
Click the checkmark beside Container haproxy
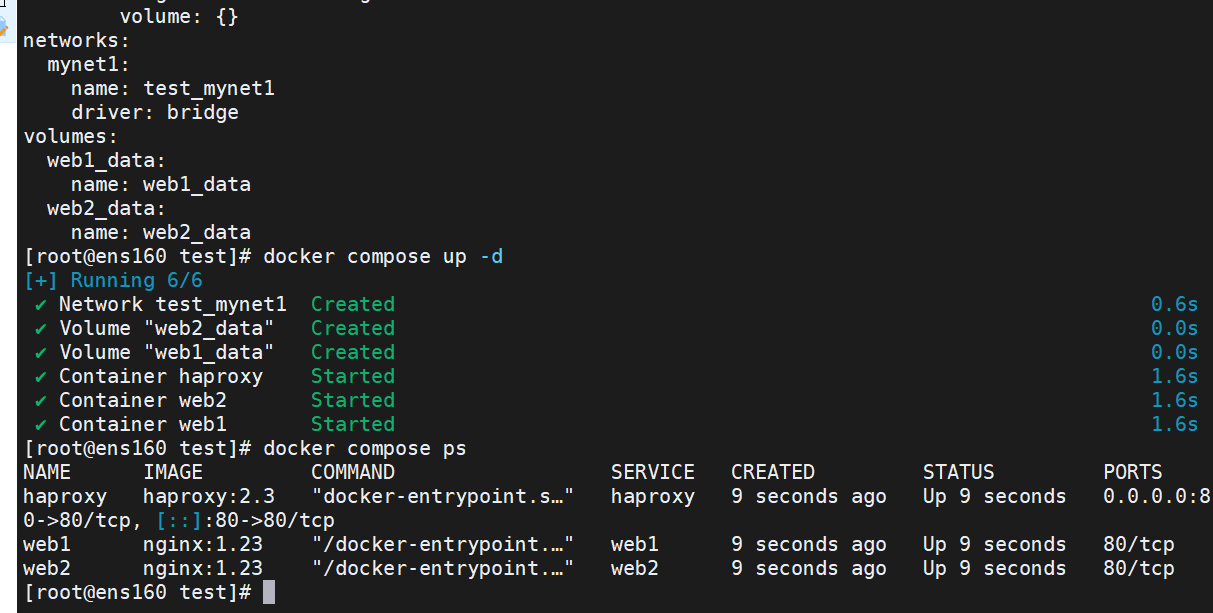[41, 376]
